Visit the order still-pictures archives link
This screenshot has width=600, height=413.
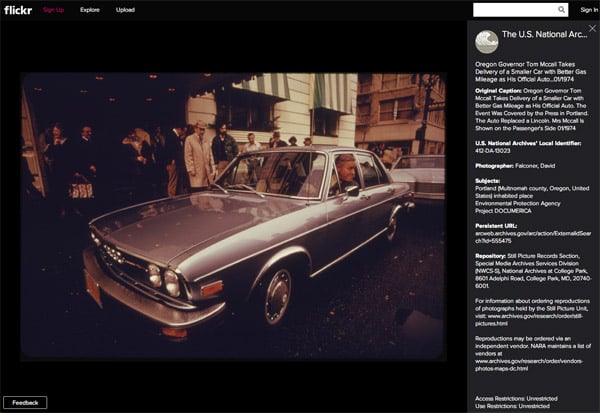tap(529, 320)
